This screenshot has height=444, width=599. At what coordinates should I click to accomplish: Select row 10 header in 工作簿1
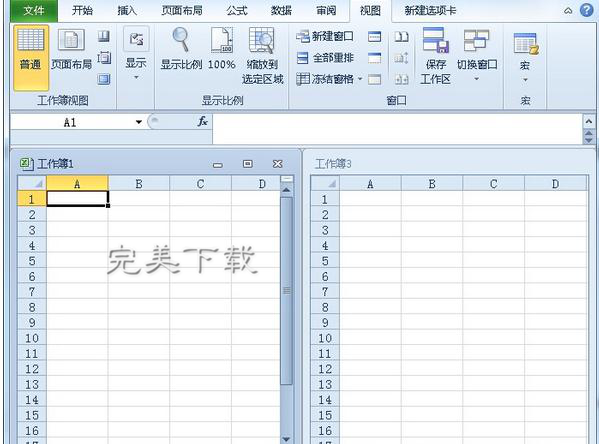click(32, 338)
